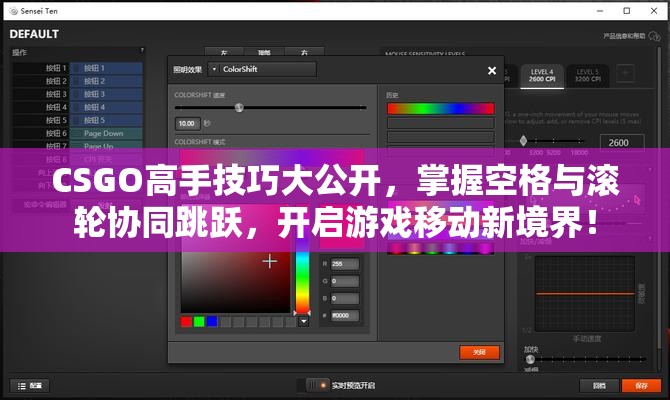Open the ColorShift lighting effect dropdown
Viewport: 670px width, 400px height.
[262, 69]
